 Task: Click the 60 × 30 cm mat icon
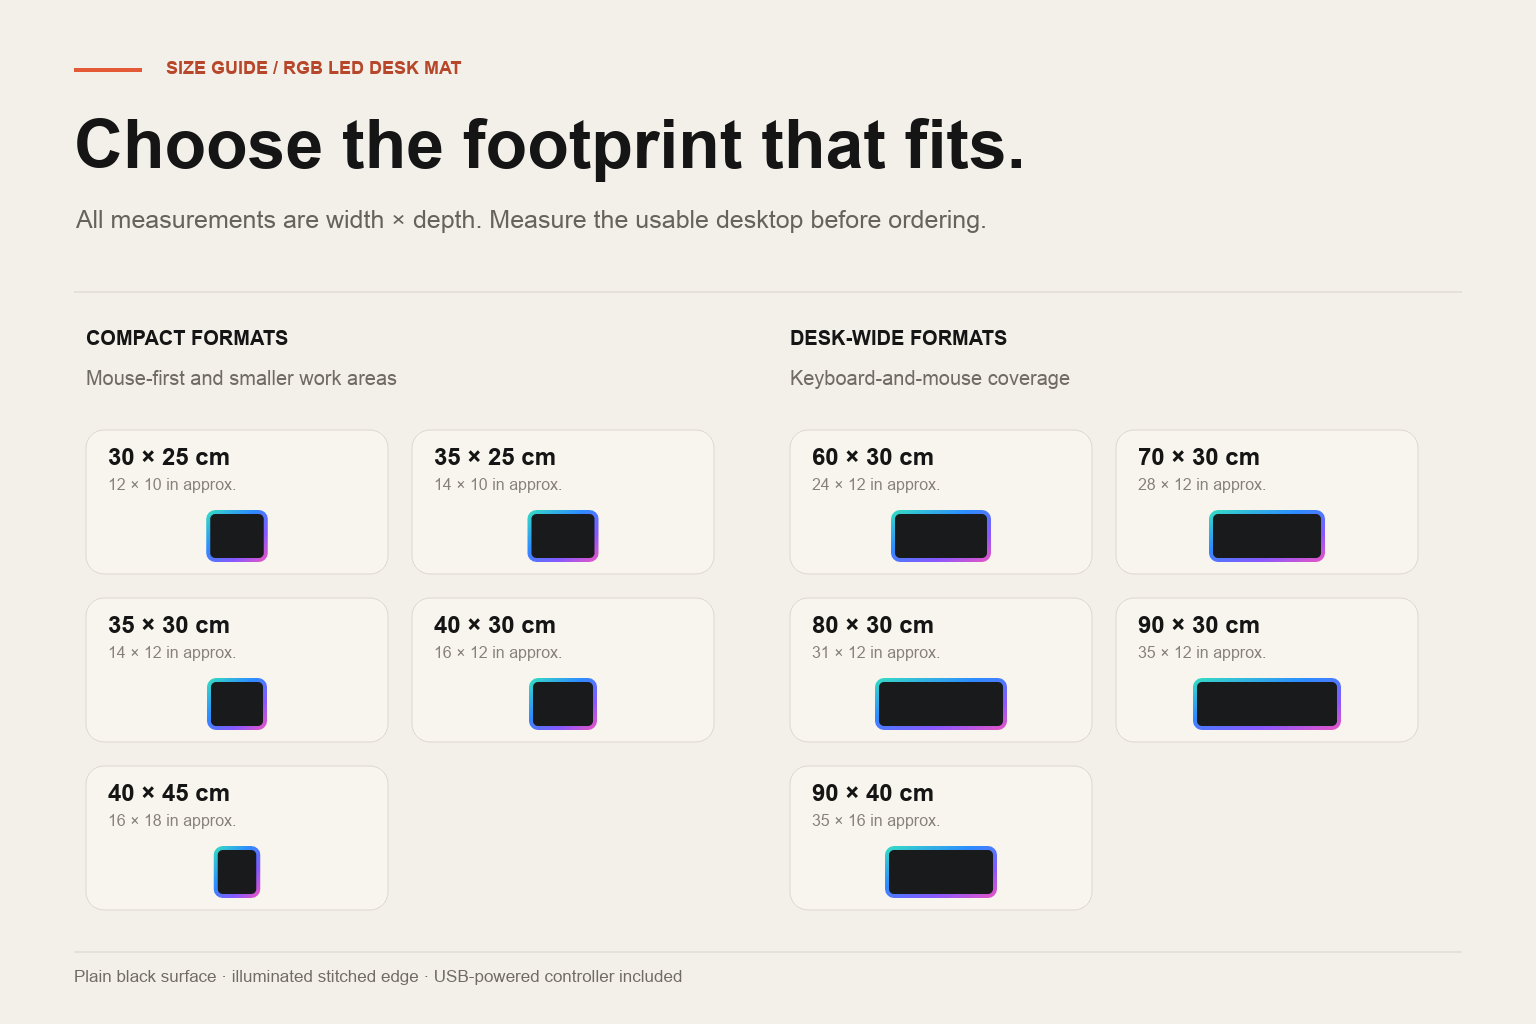coord(941,536)
